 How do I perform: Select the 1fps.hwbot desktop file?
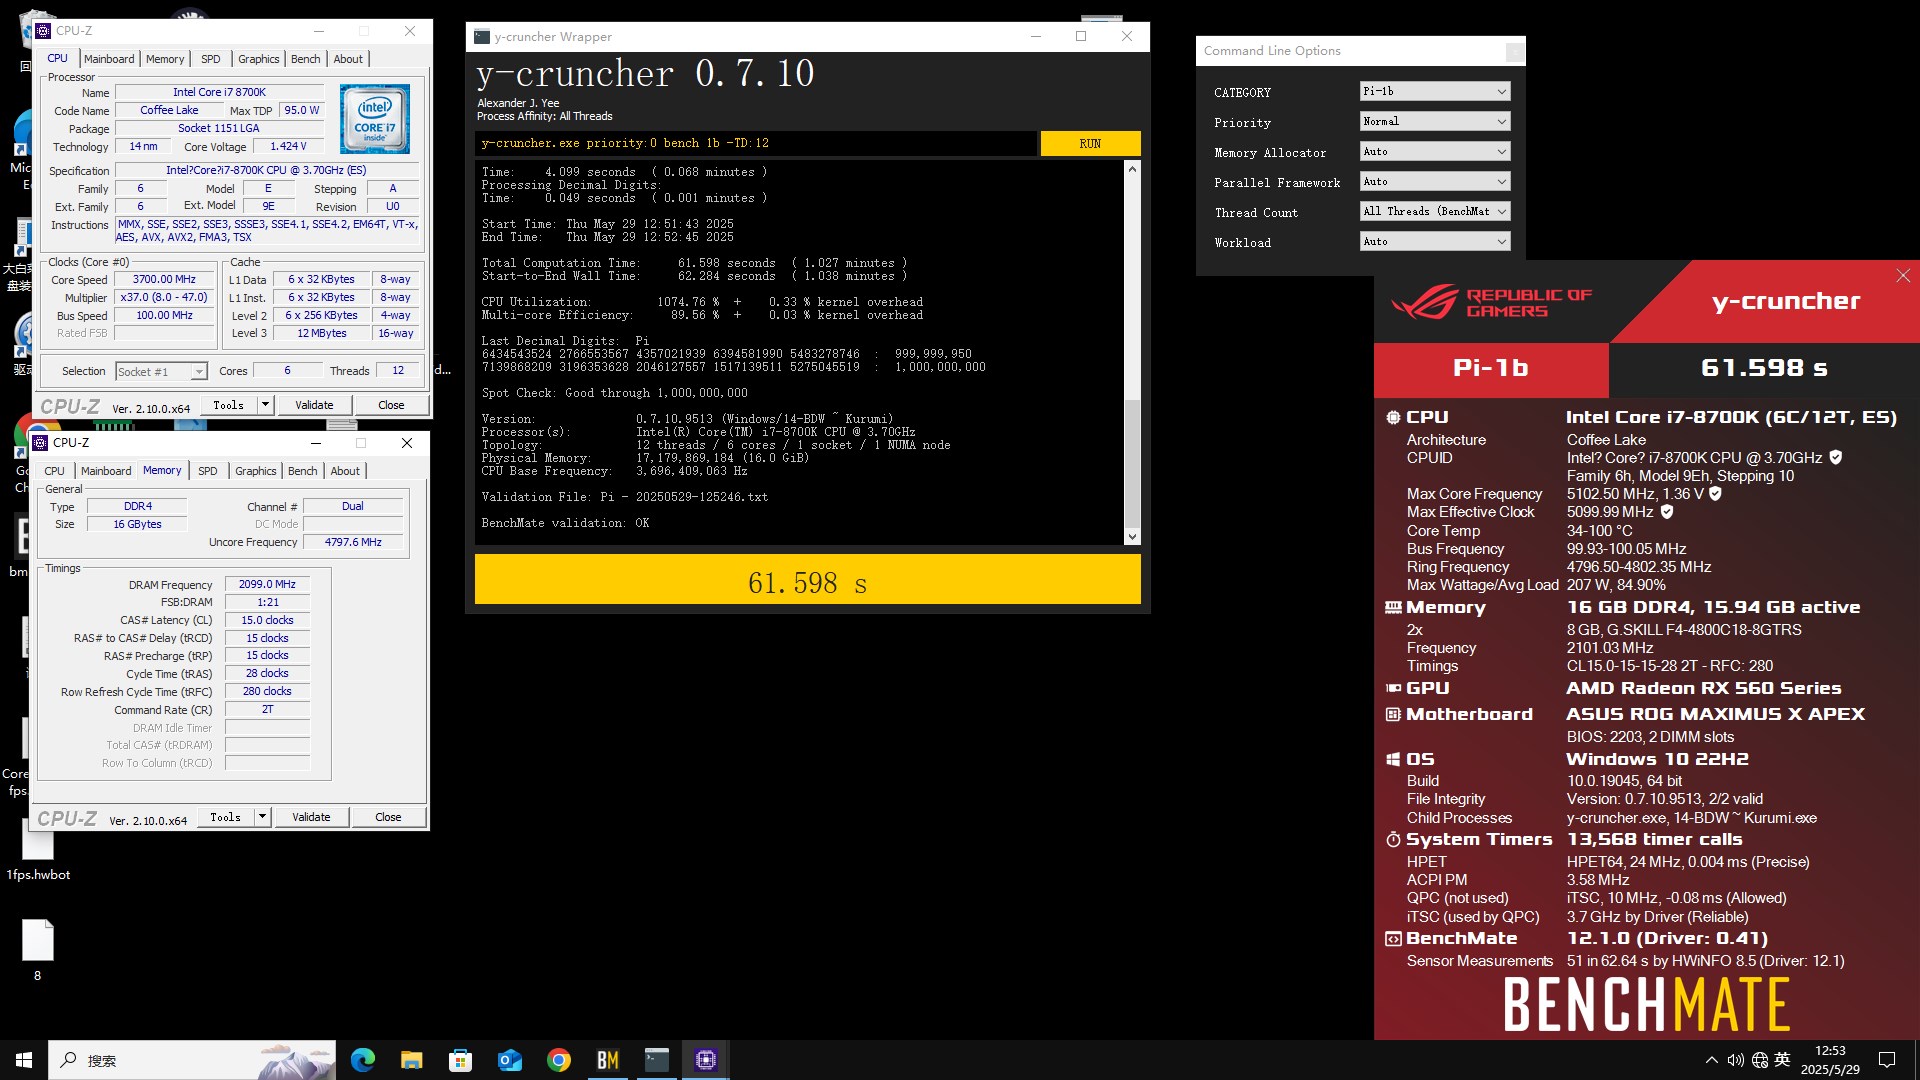click(x=38, y=851)
